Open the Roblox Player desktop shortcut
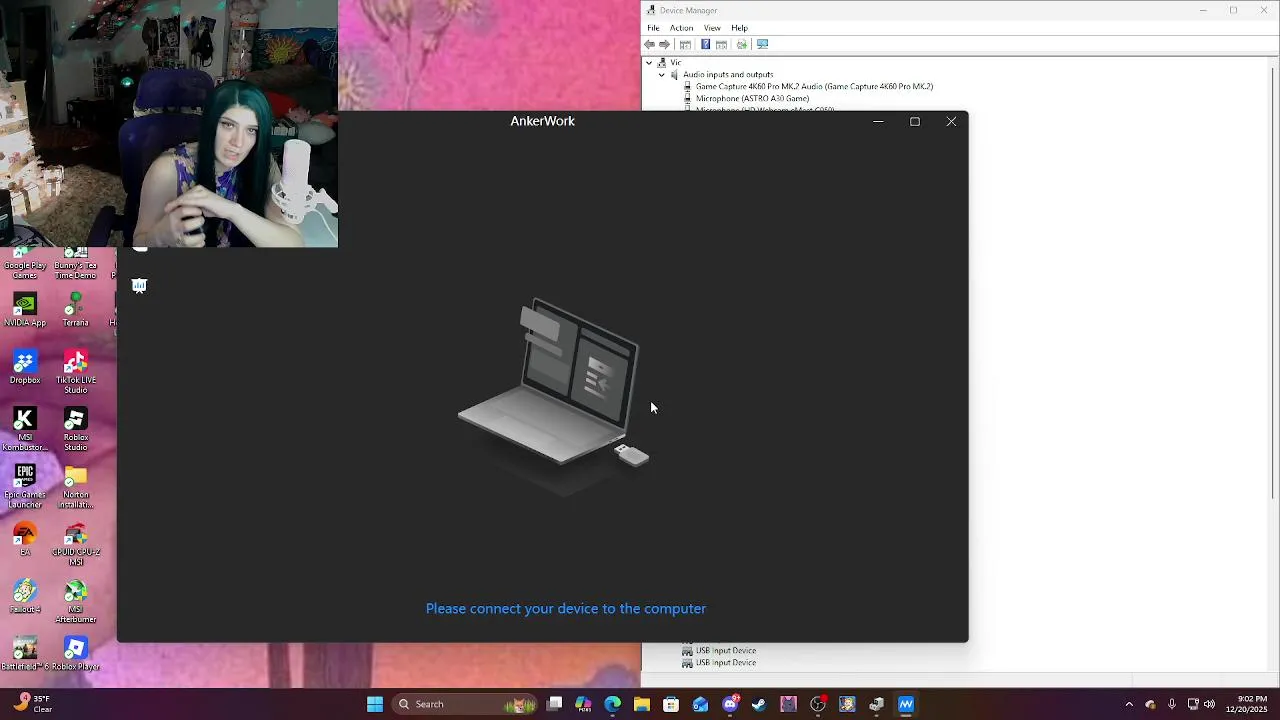This screenshot has width=1280, height=720. point(76,654)
